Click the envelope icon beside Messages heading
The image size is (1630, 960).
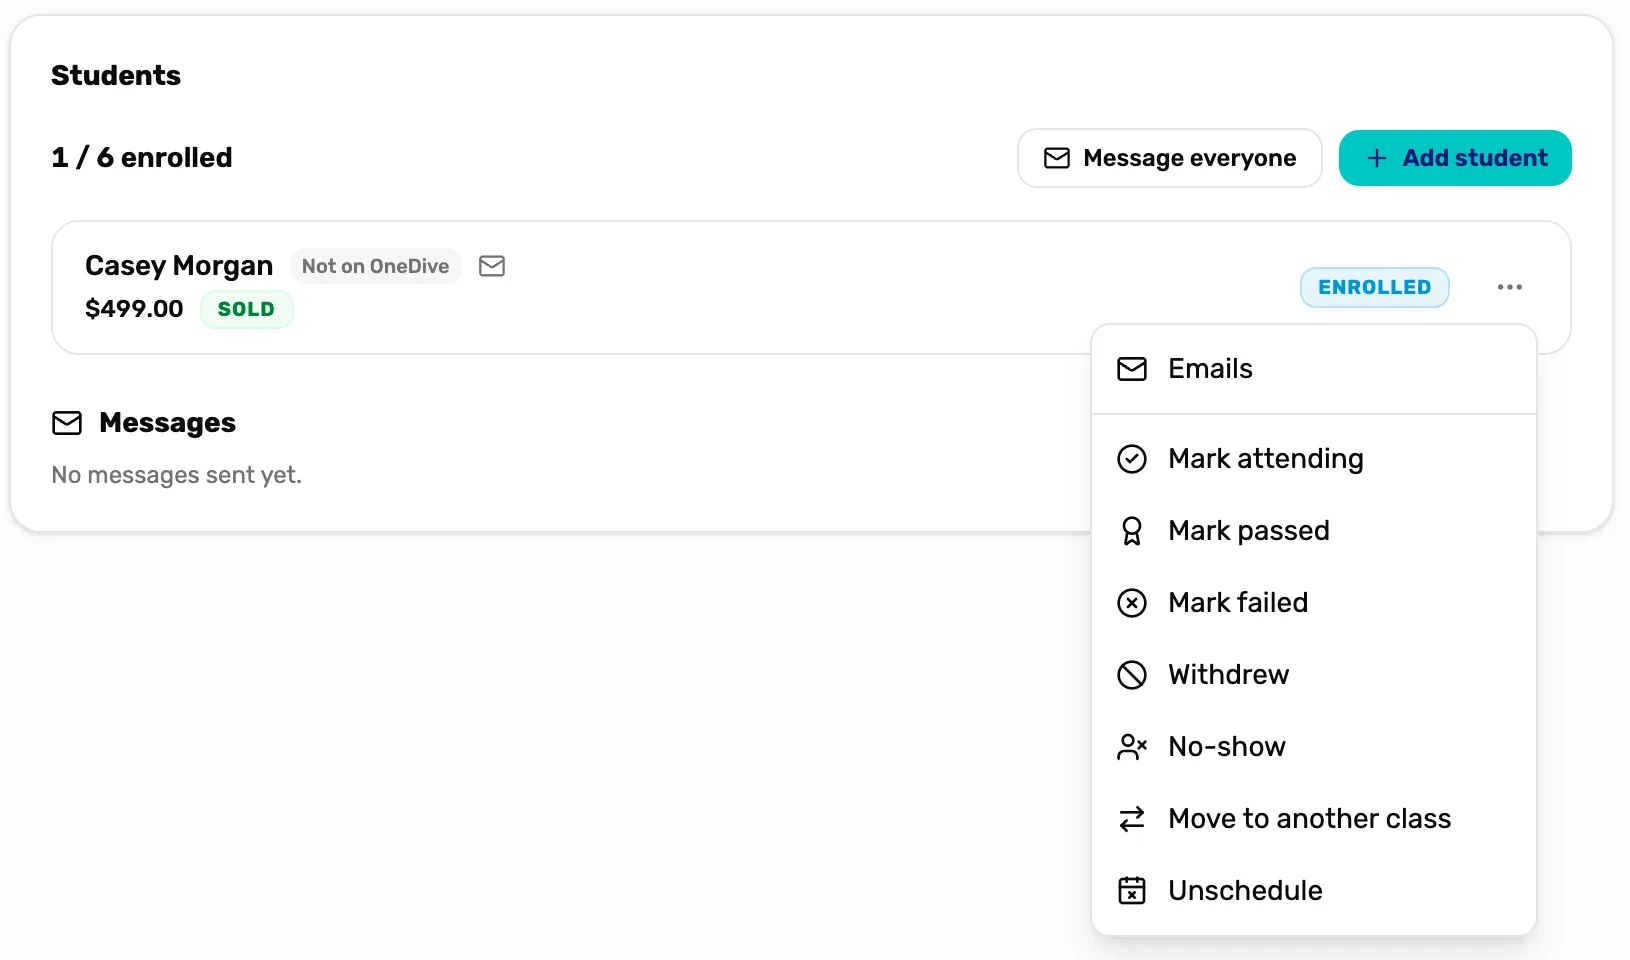67,423
